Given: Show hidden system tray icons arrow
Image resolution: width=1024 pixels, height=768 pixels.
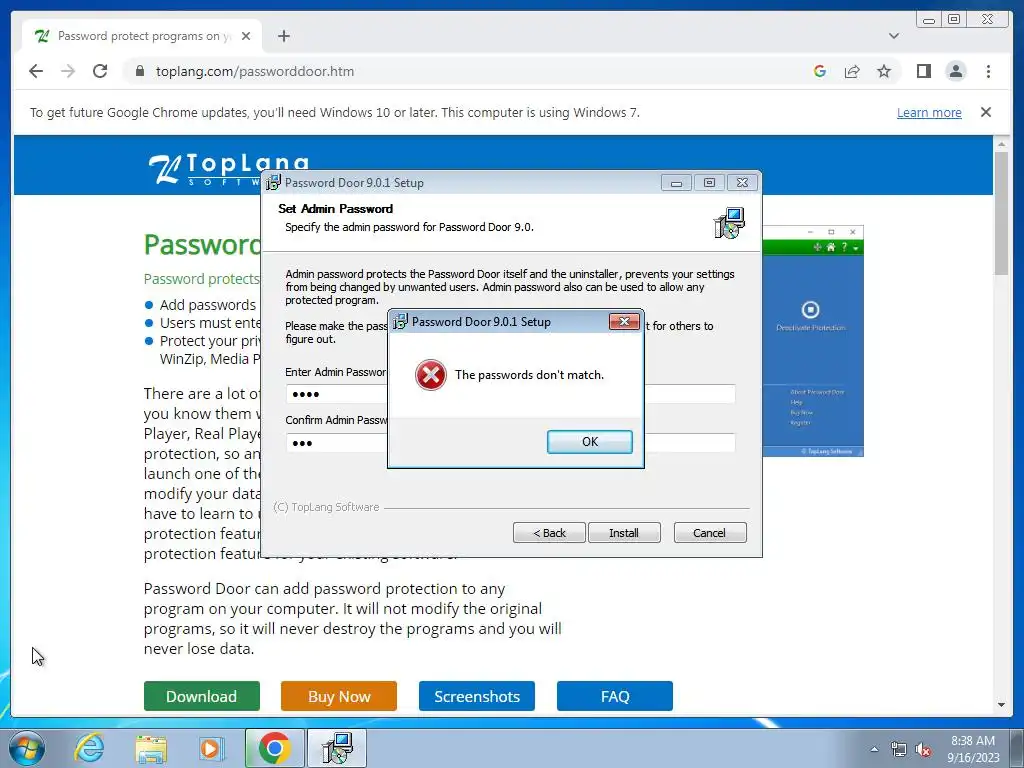Looking at the screenshot, I should [874, 748].
